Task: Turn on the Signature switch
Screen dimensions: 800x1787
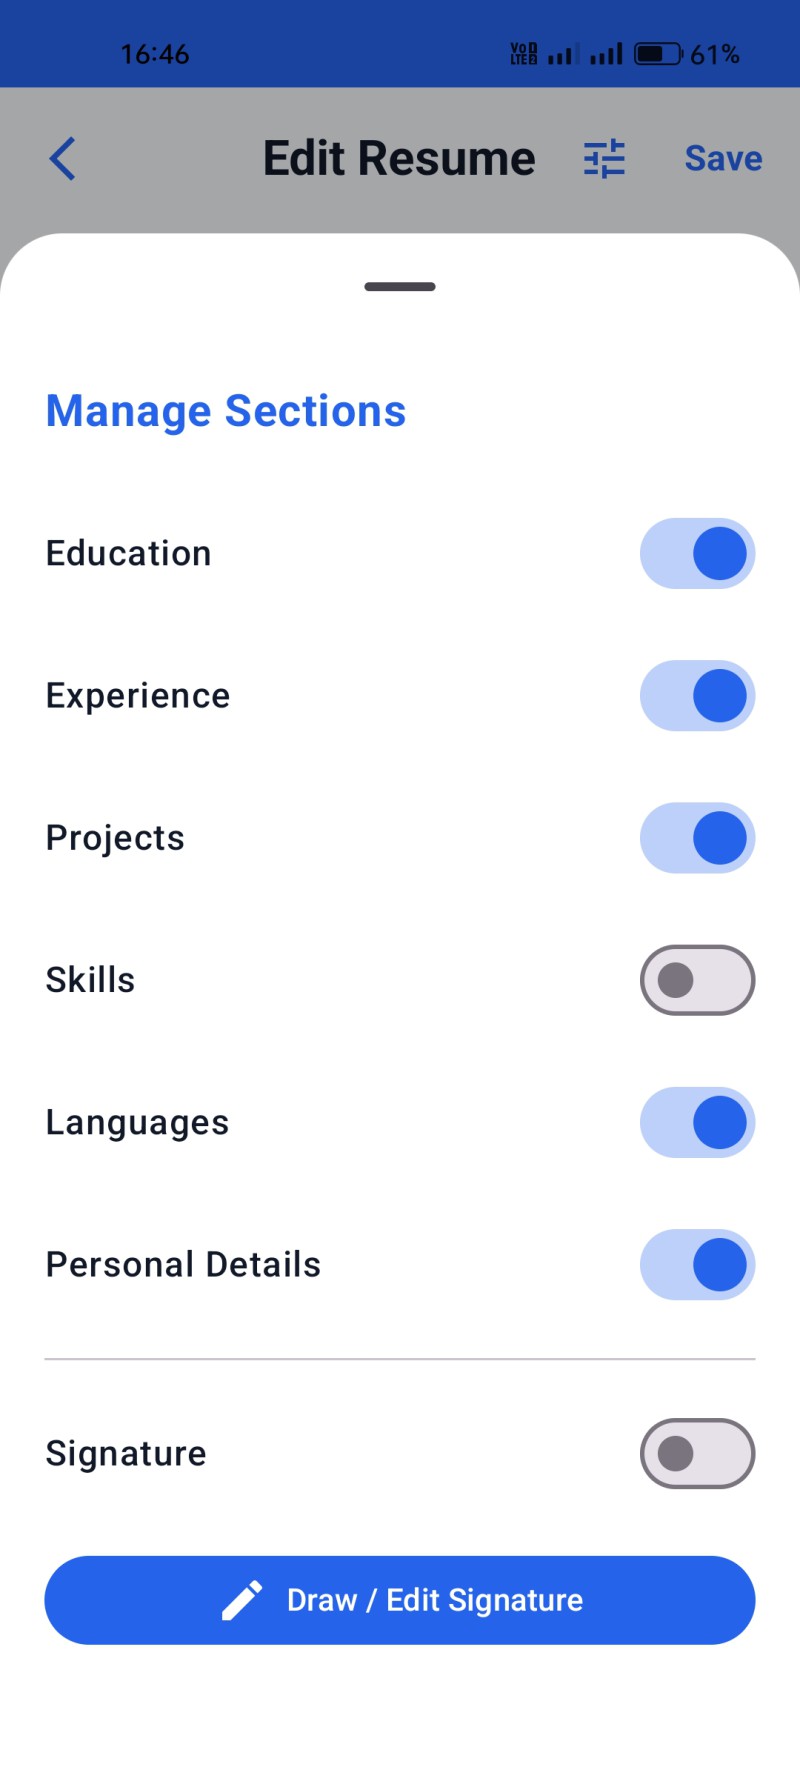Action: 697,1453
